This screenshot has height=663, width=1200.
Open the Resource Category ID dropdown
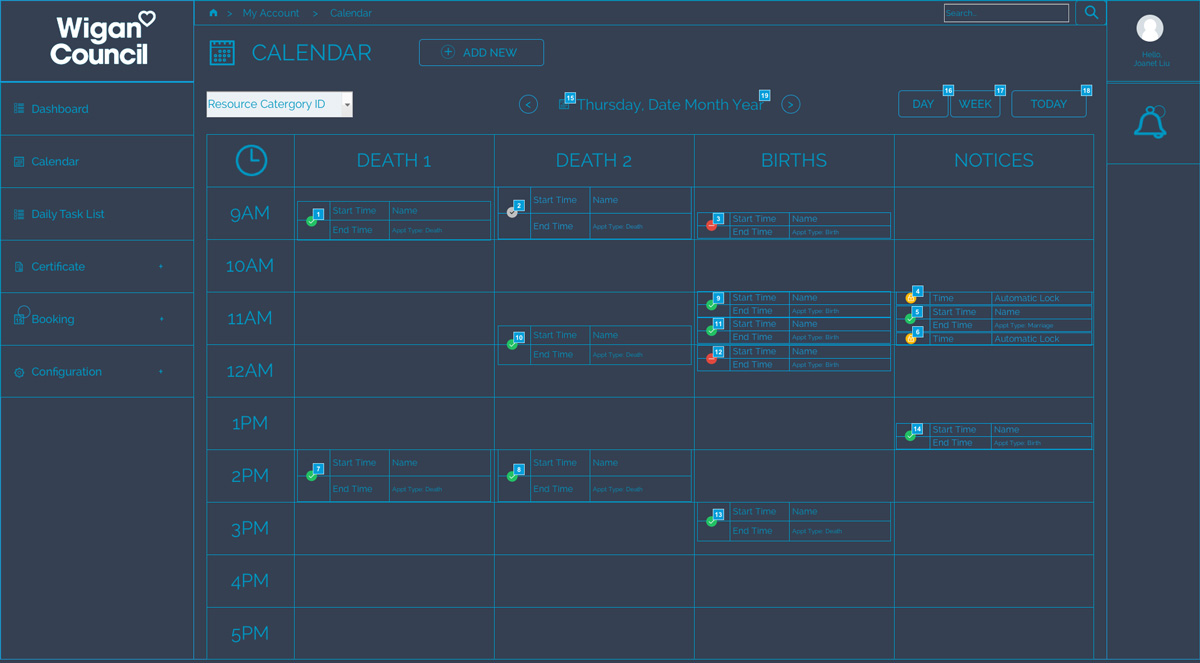[x=278, y=103]
